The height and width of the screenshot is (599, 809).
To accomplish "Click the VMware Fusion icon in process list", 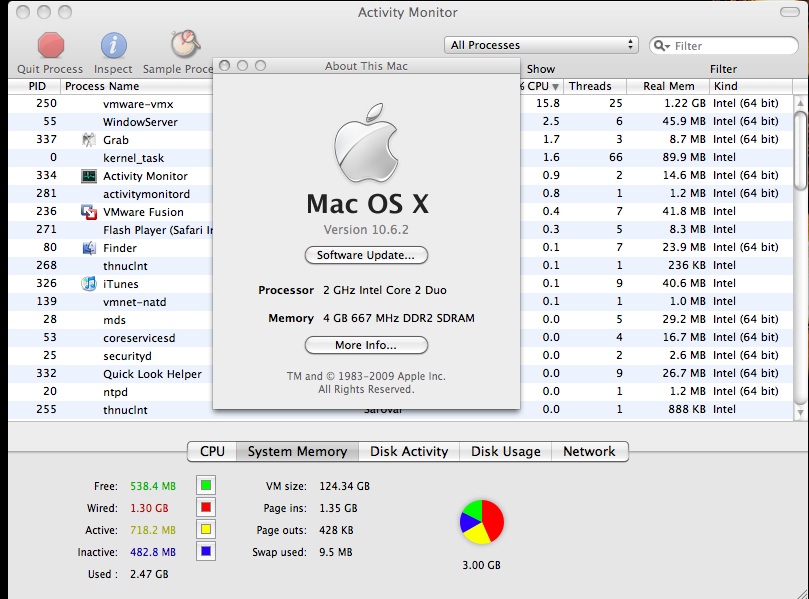I will (x=89, y=212).
